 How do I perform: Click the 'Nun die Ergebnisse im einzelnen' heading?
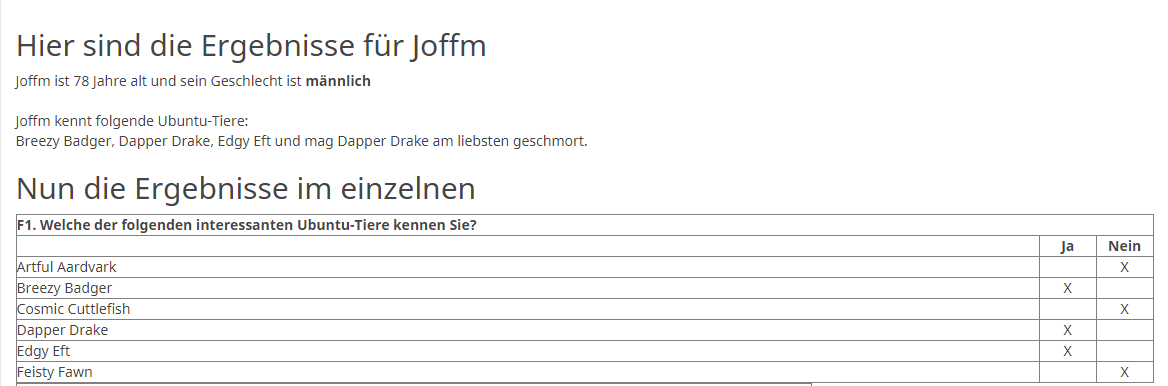coord(246,189)
